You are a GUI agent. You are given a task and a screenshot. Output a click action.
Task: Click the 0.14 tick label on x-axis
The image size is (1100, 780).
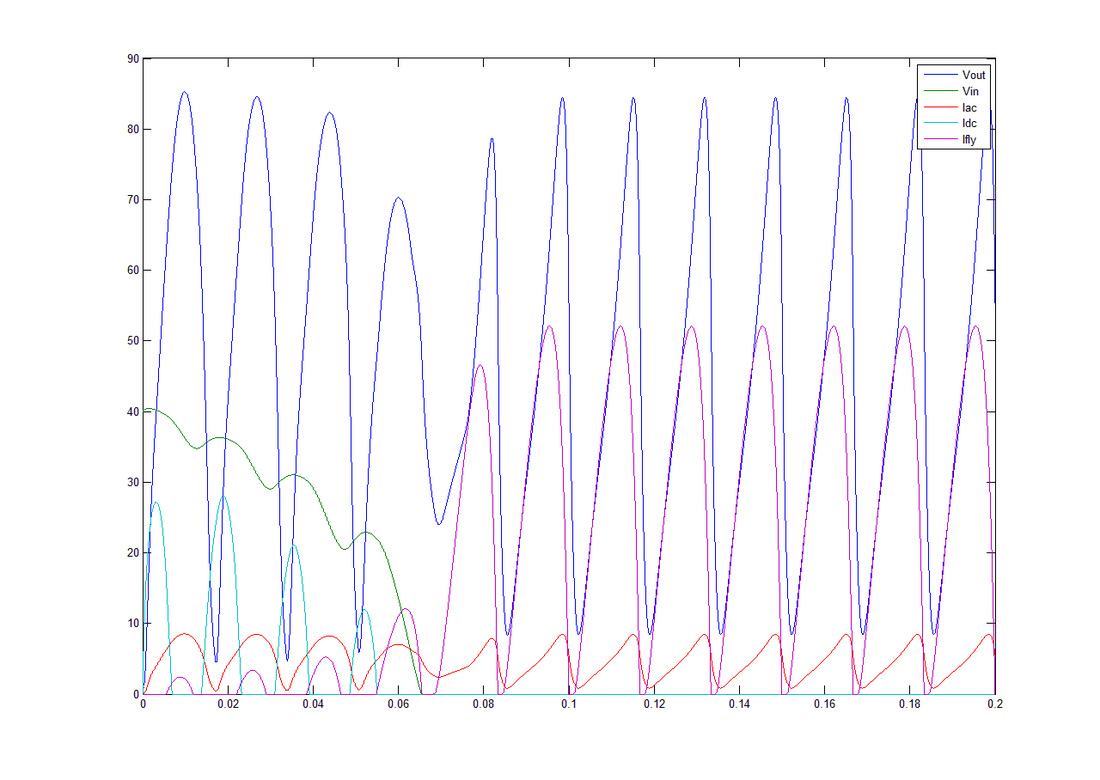(739, 705)
